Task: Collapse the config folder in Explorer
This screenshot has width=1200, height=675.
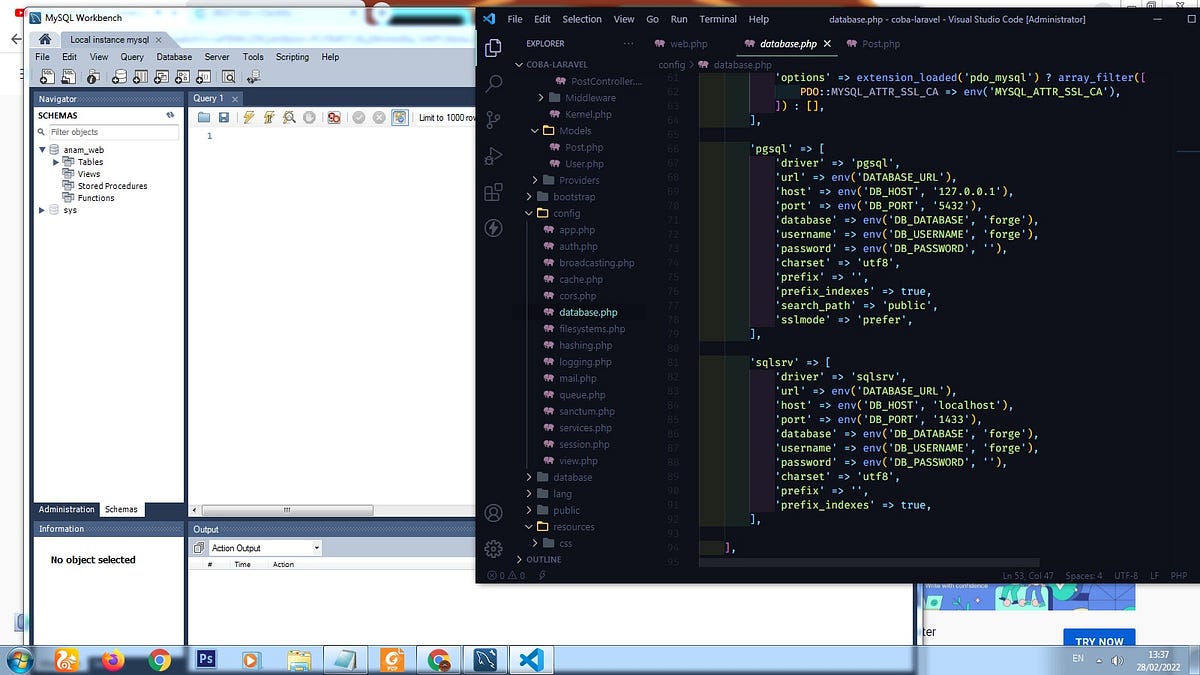Action: tap(566, 213)
